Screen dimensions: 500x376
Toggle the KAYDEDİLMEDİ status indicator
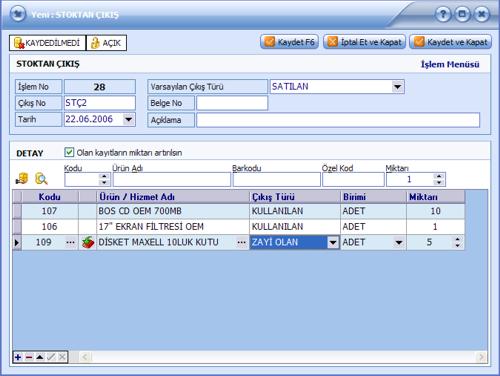coord(47,43)
